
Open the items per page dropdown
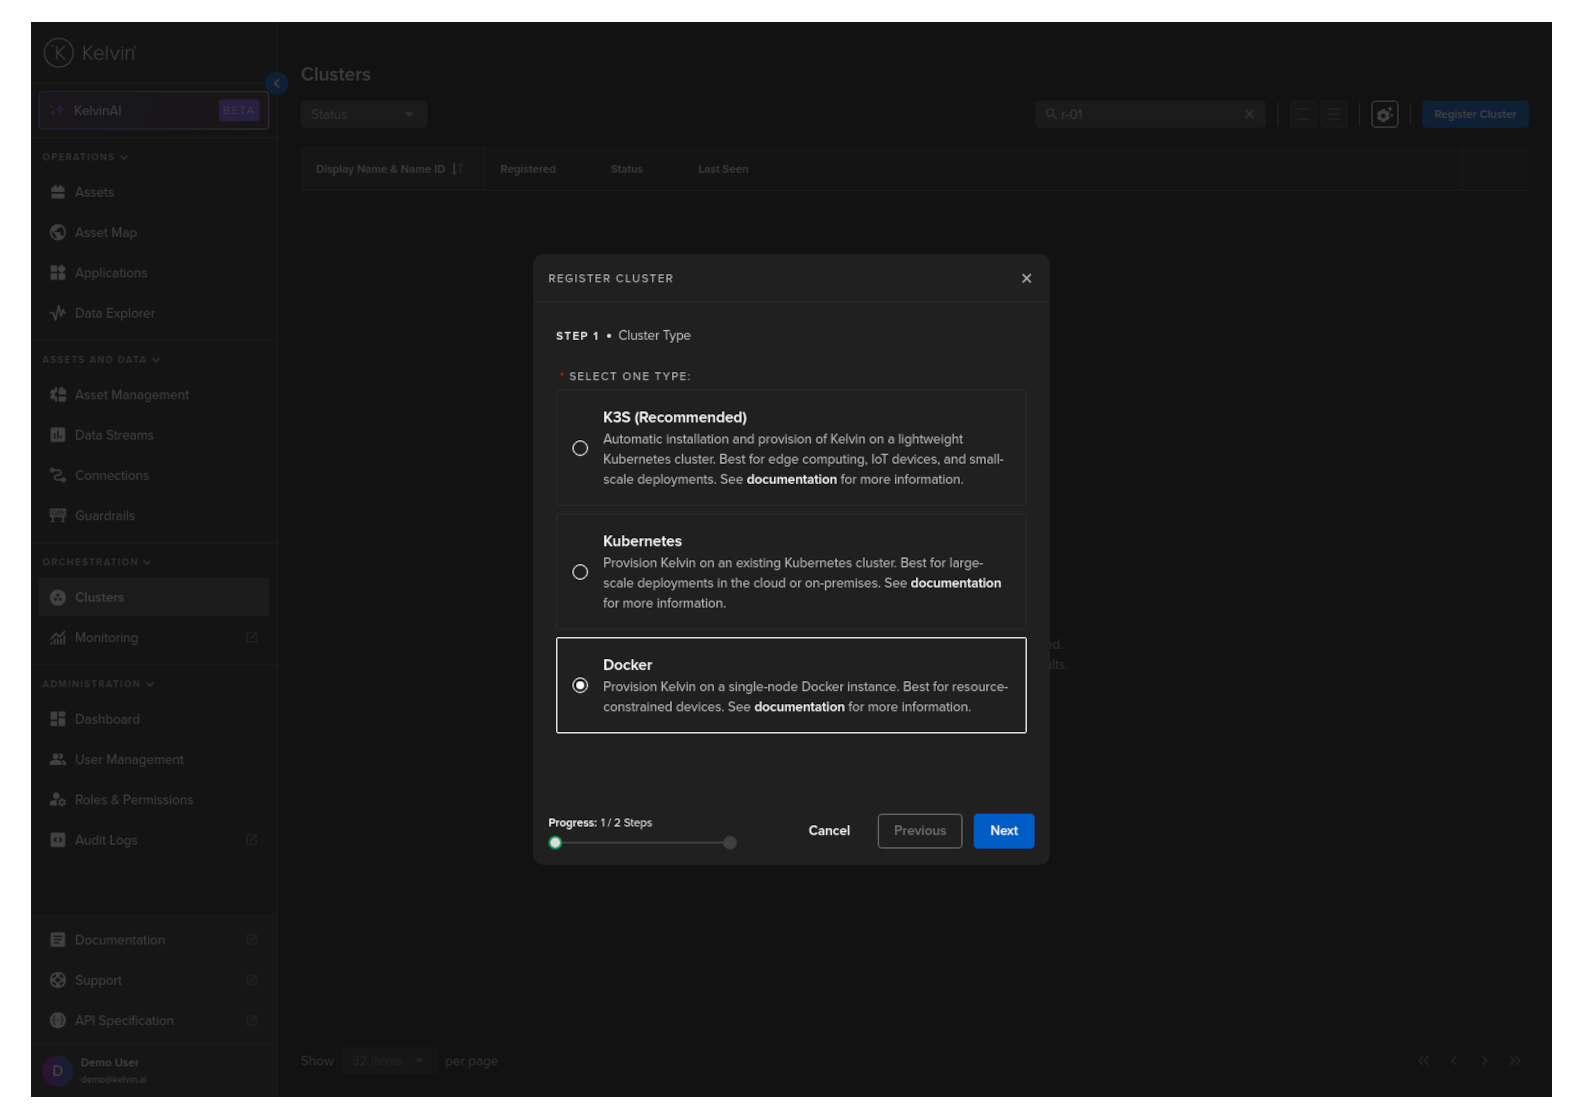pos(387,1061)
